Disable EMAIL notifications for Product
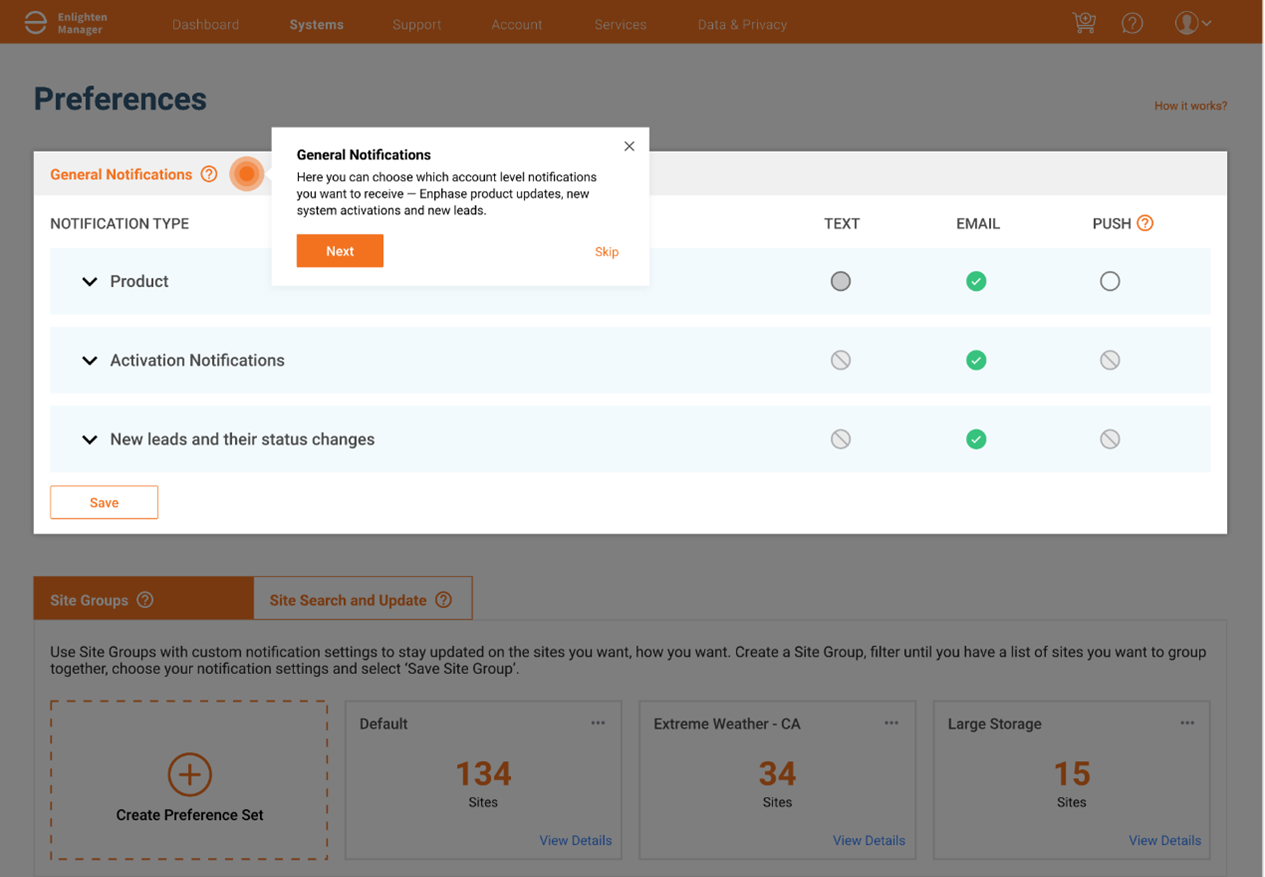This screenshot has height=877, width=1265. pyautogui.click(x=976, y=281)
